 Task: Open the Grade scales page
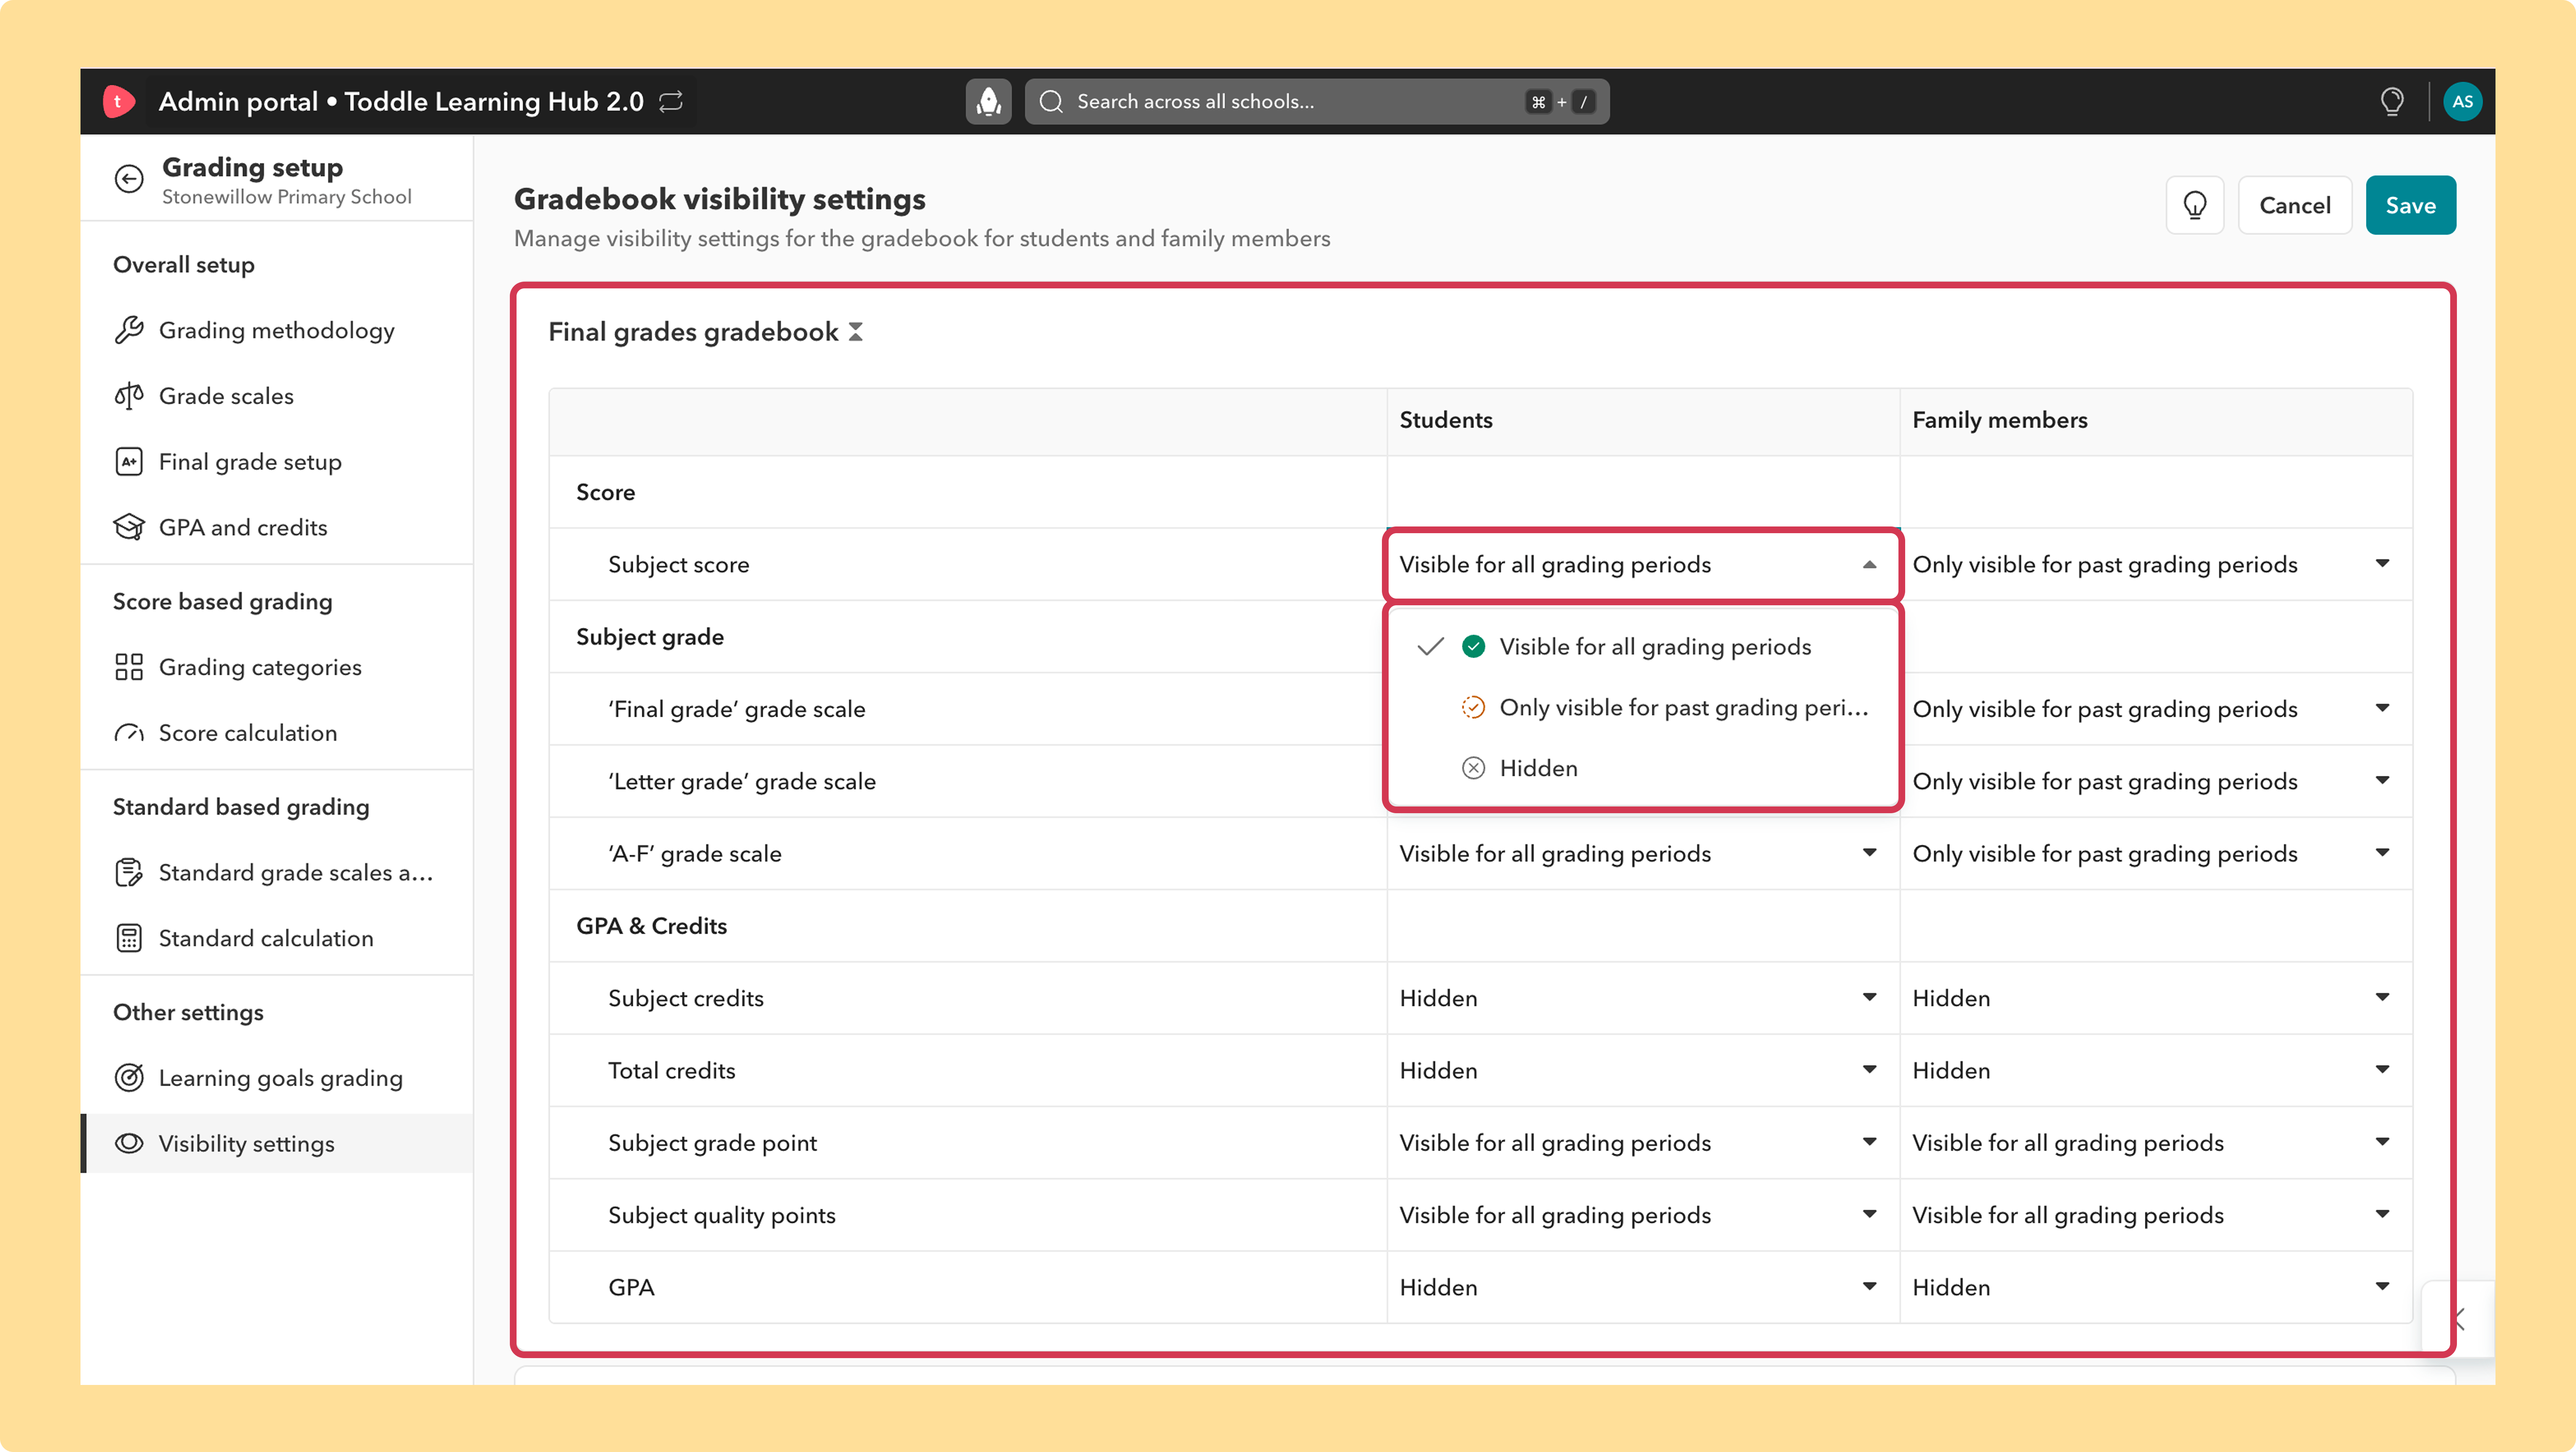coord(276,396)
